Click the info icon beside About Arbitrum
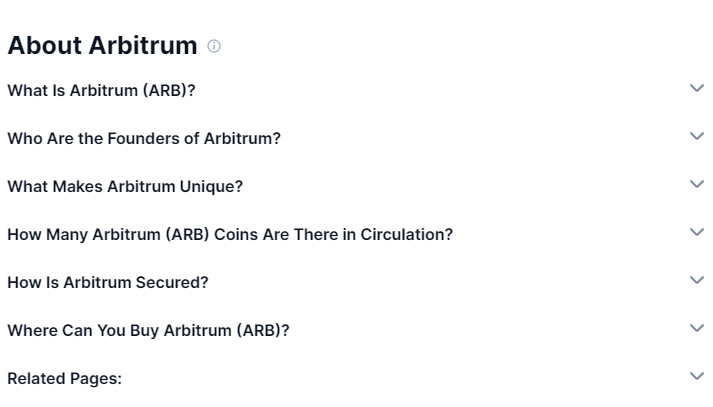The width and height of the screenshot is (713, 407). (214, 46)
